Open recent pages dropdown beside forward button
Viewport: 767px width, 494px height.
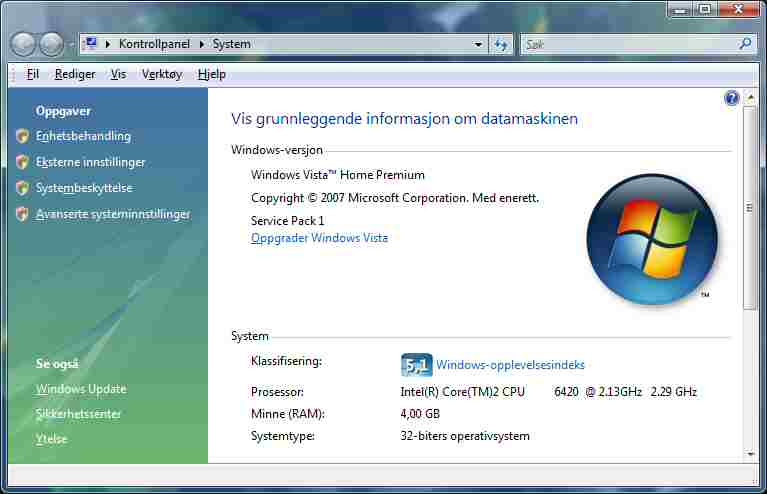coord(71,45)
